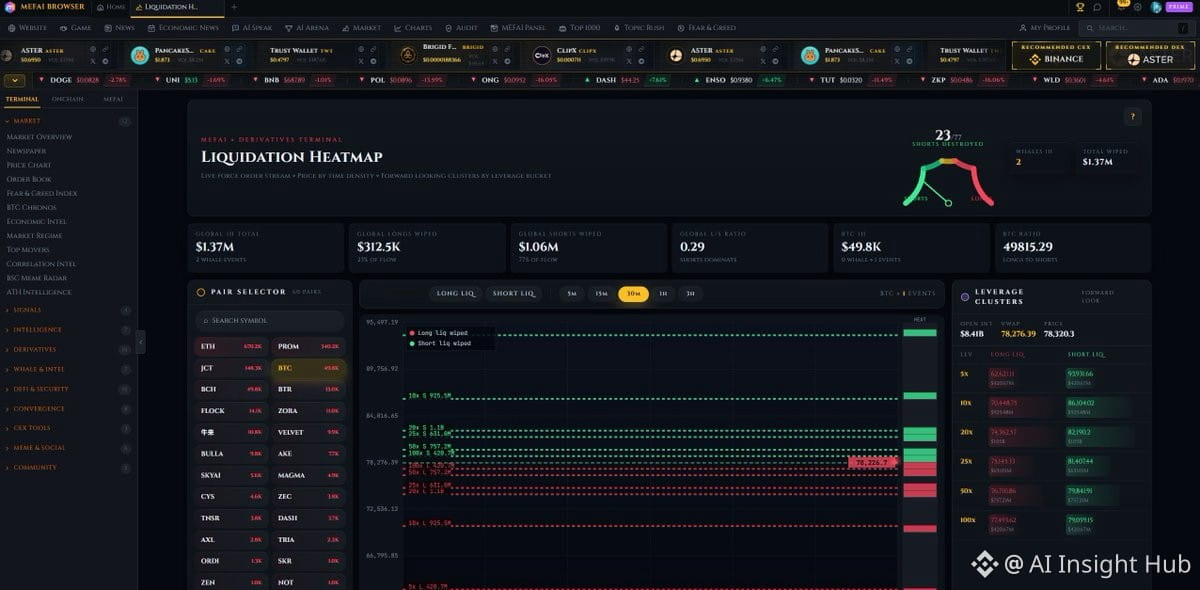
Task: Open Market Overview in sidebar
Action: click(39, 137)
